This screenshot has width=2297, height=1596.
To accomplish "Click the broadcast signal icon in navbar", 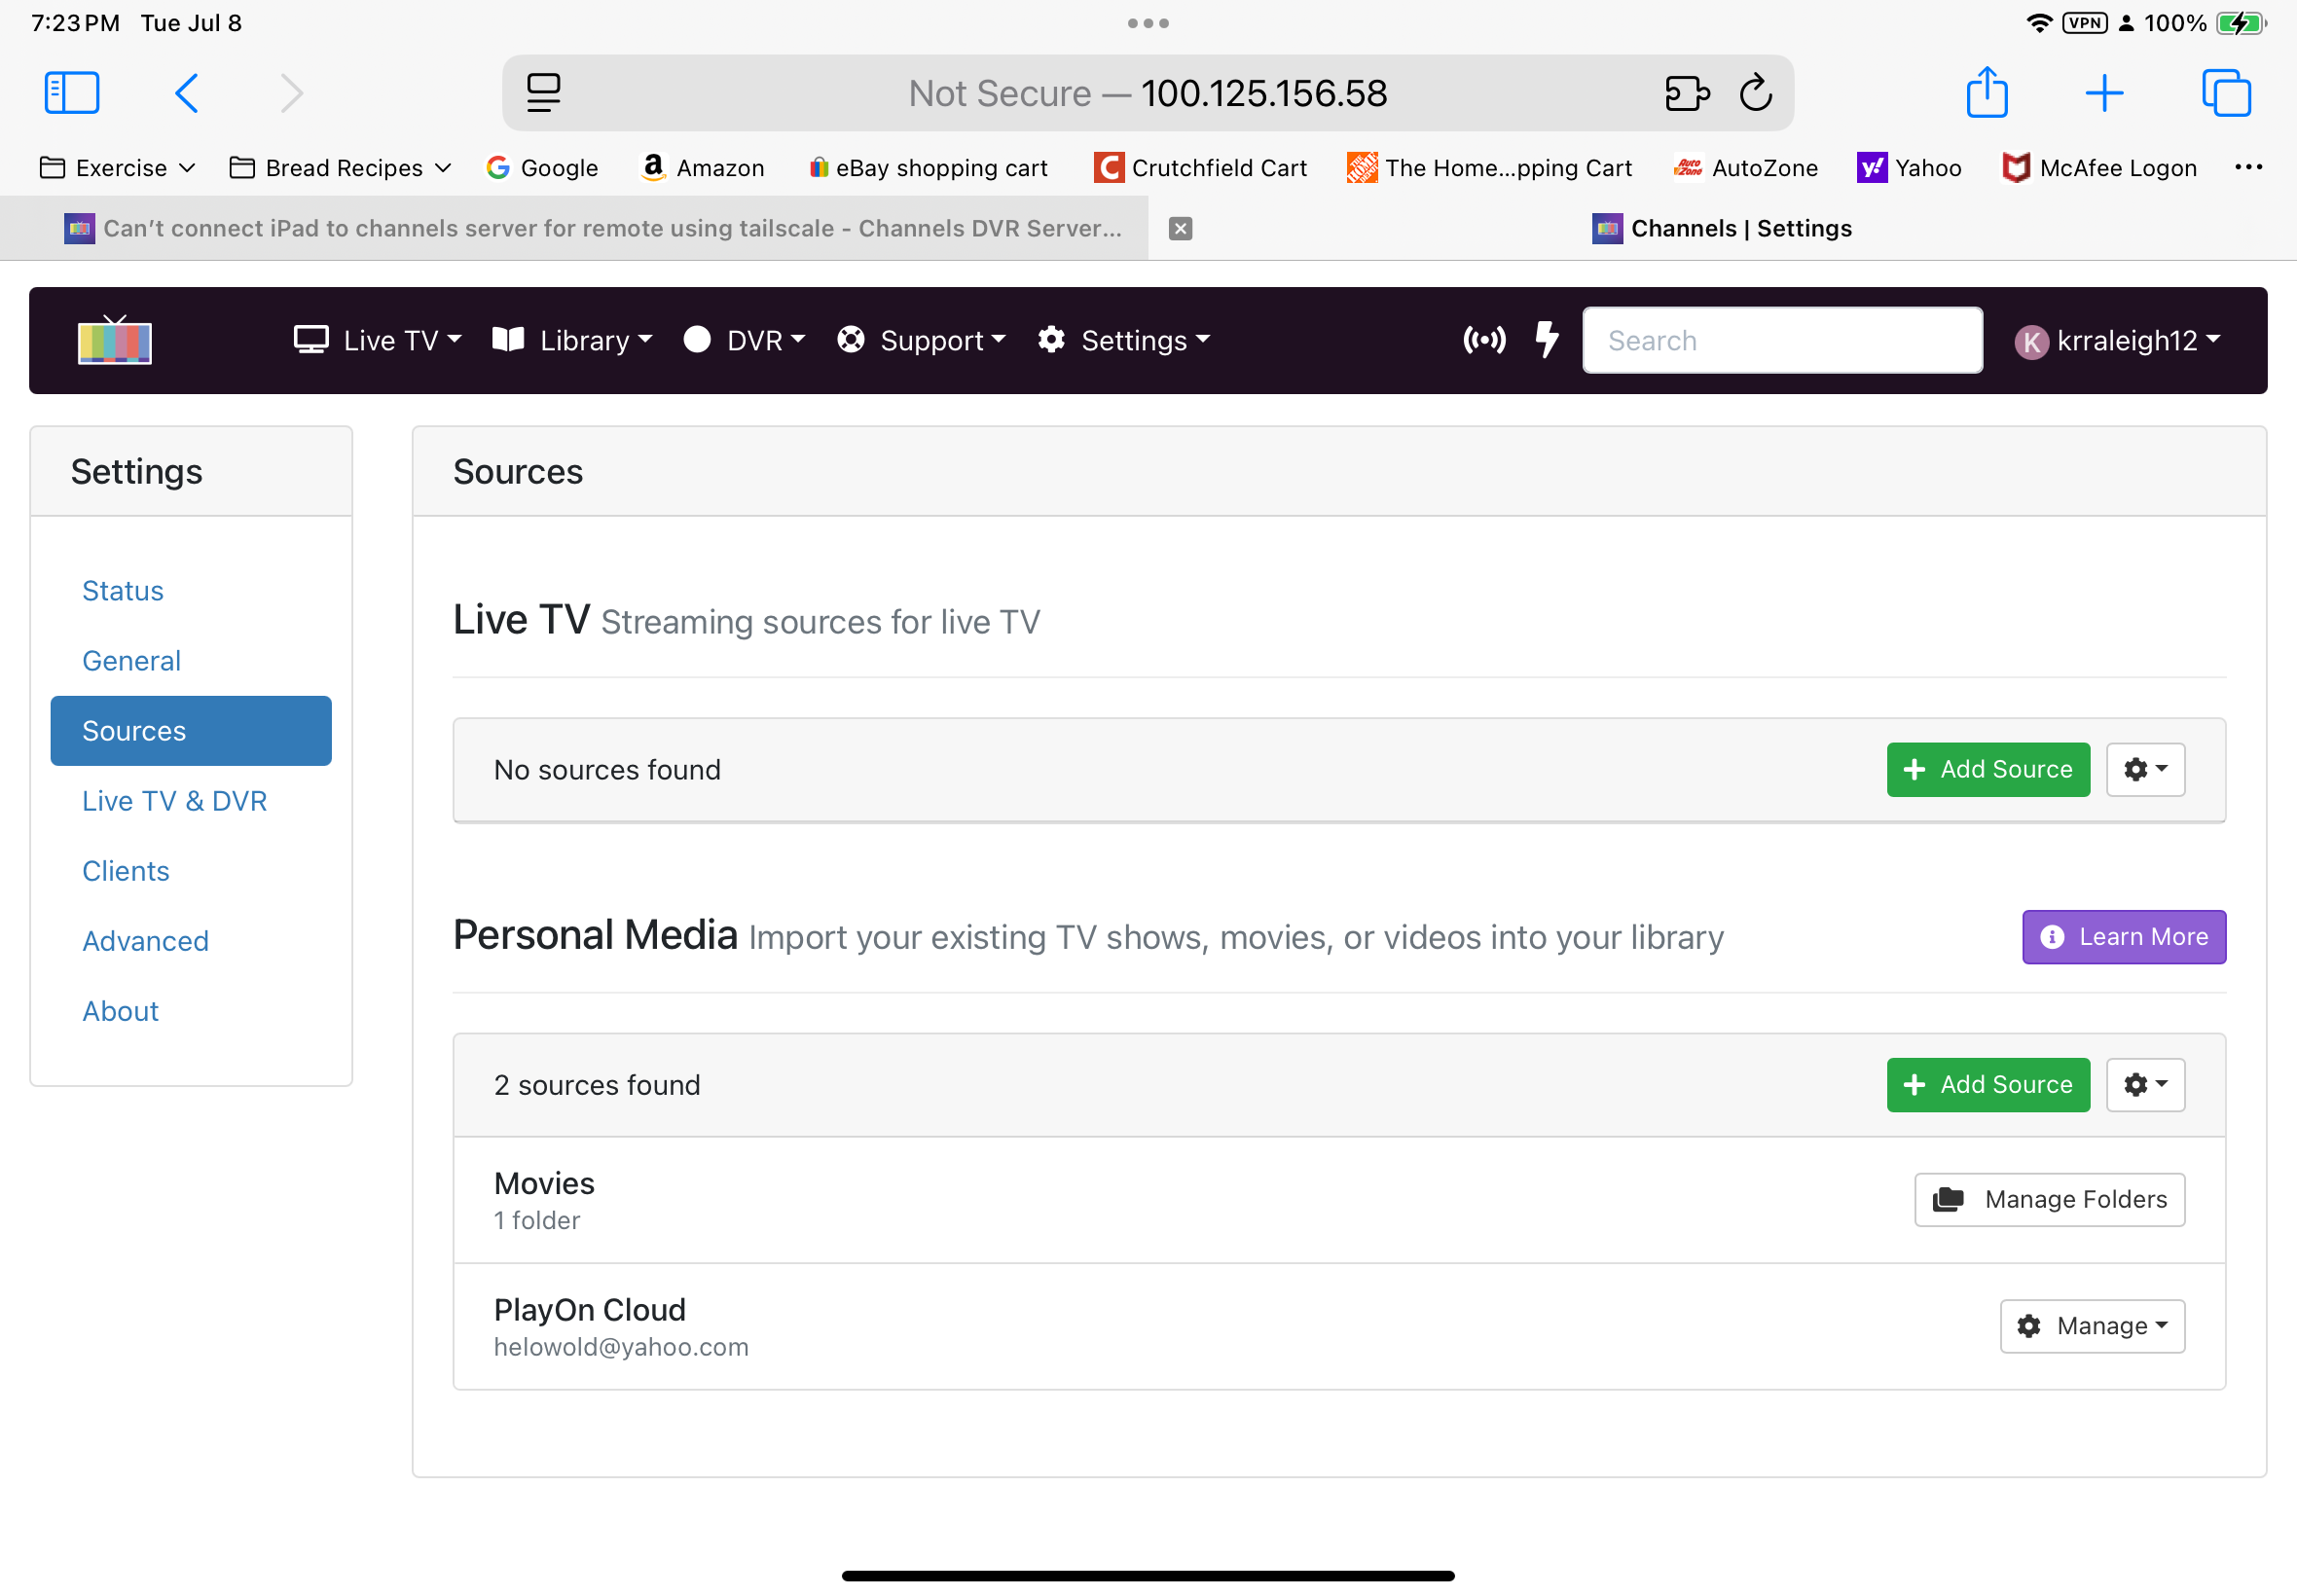I will pos(1484,340).
